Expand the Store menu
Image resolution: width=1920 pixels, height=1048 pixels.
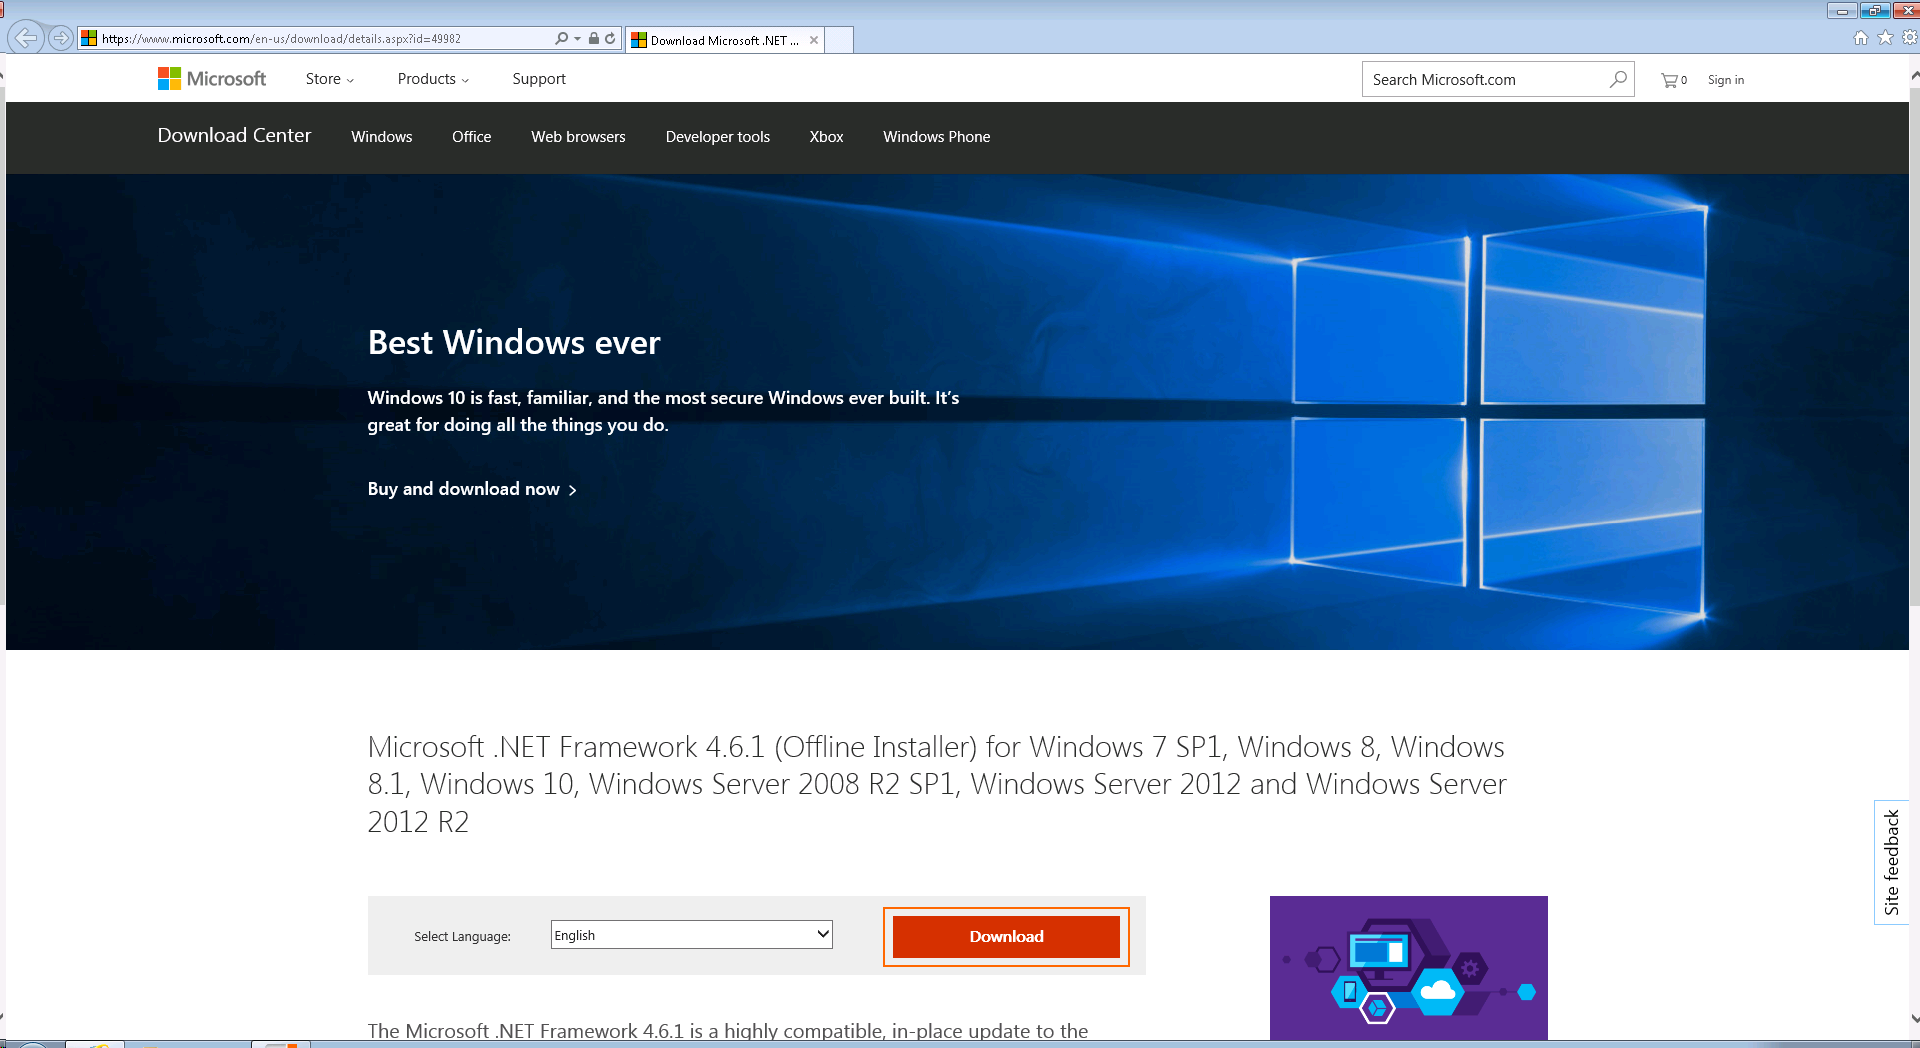coord(329,79)
